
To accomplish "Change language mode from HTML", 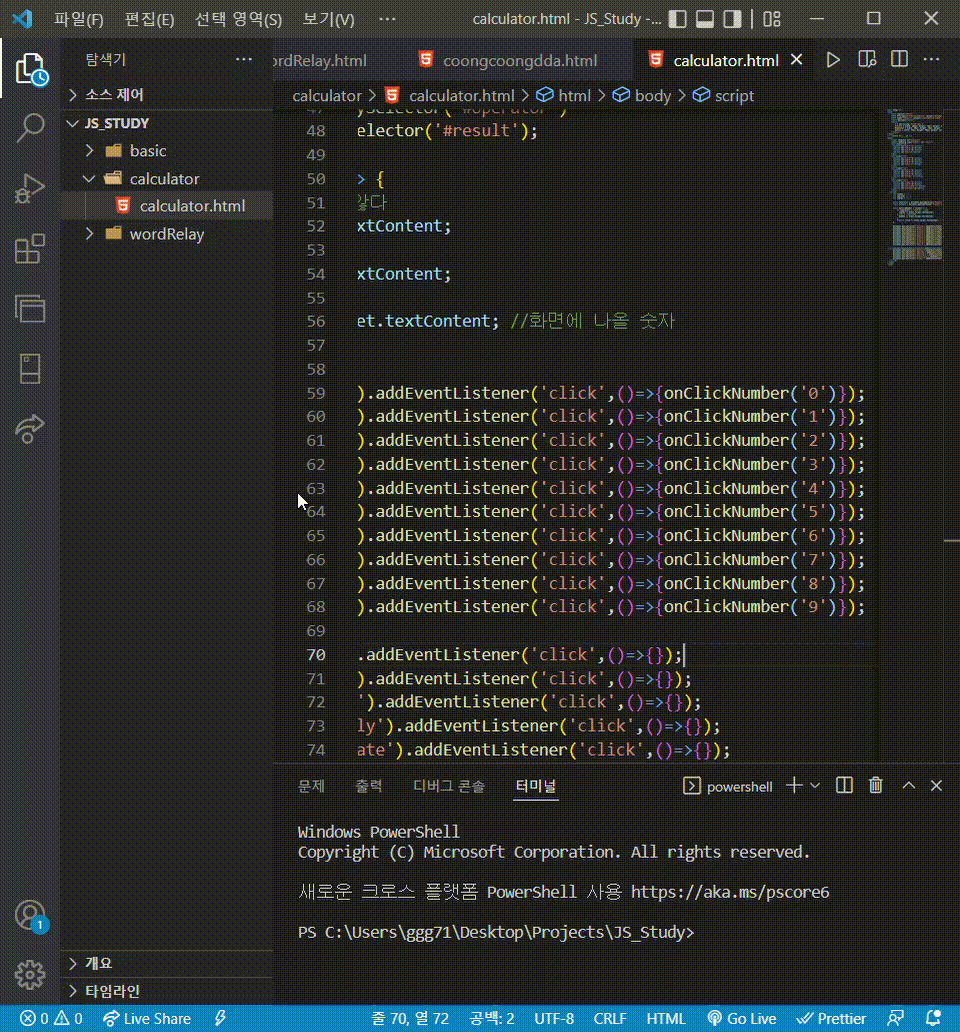I will pos(666,1018).
